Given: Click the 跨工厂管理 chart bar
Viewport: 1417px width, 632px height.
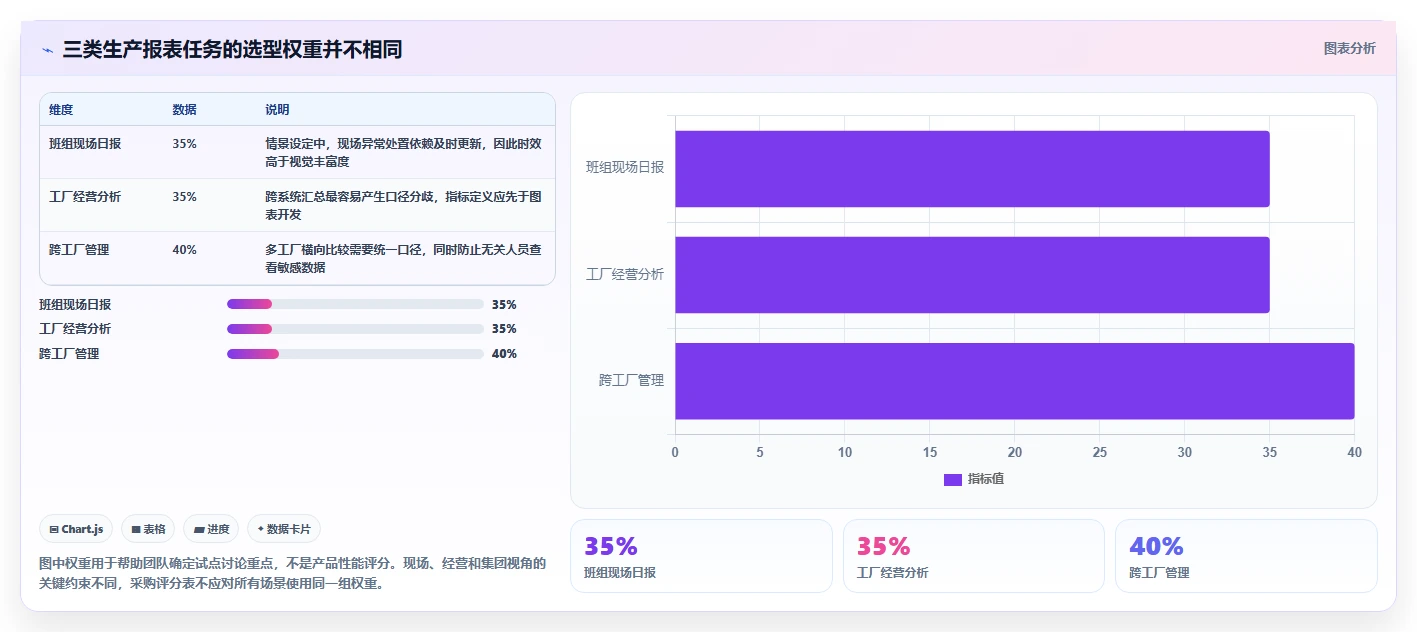Looking at the screenshot, I should [x=1014, y=381].
